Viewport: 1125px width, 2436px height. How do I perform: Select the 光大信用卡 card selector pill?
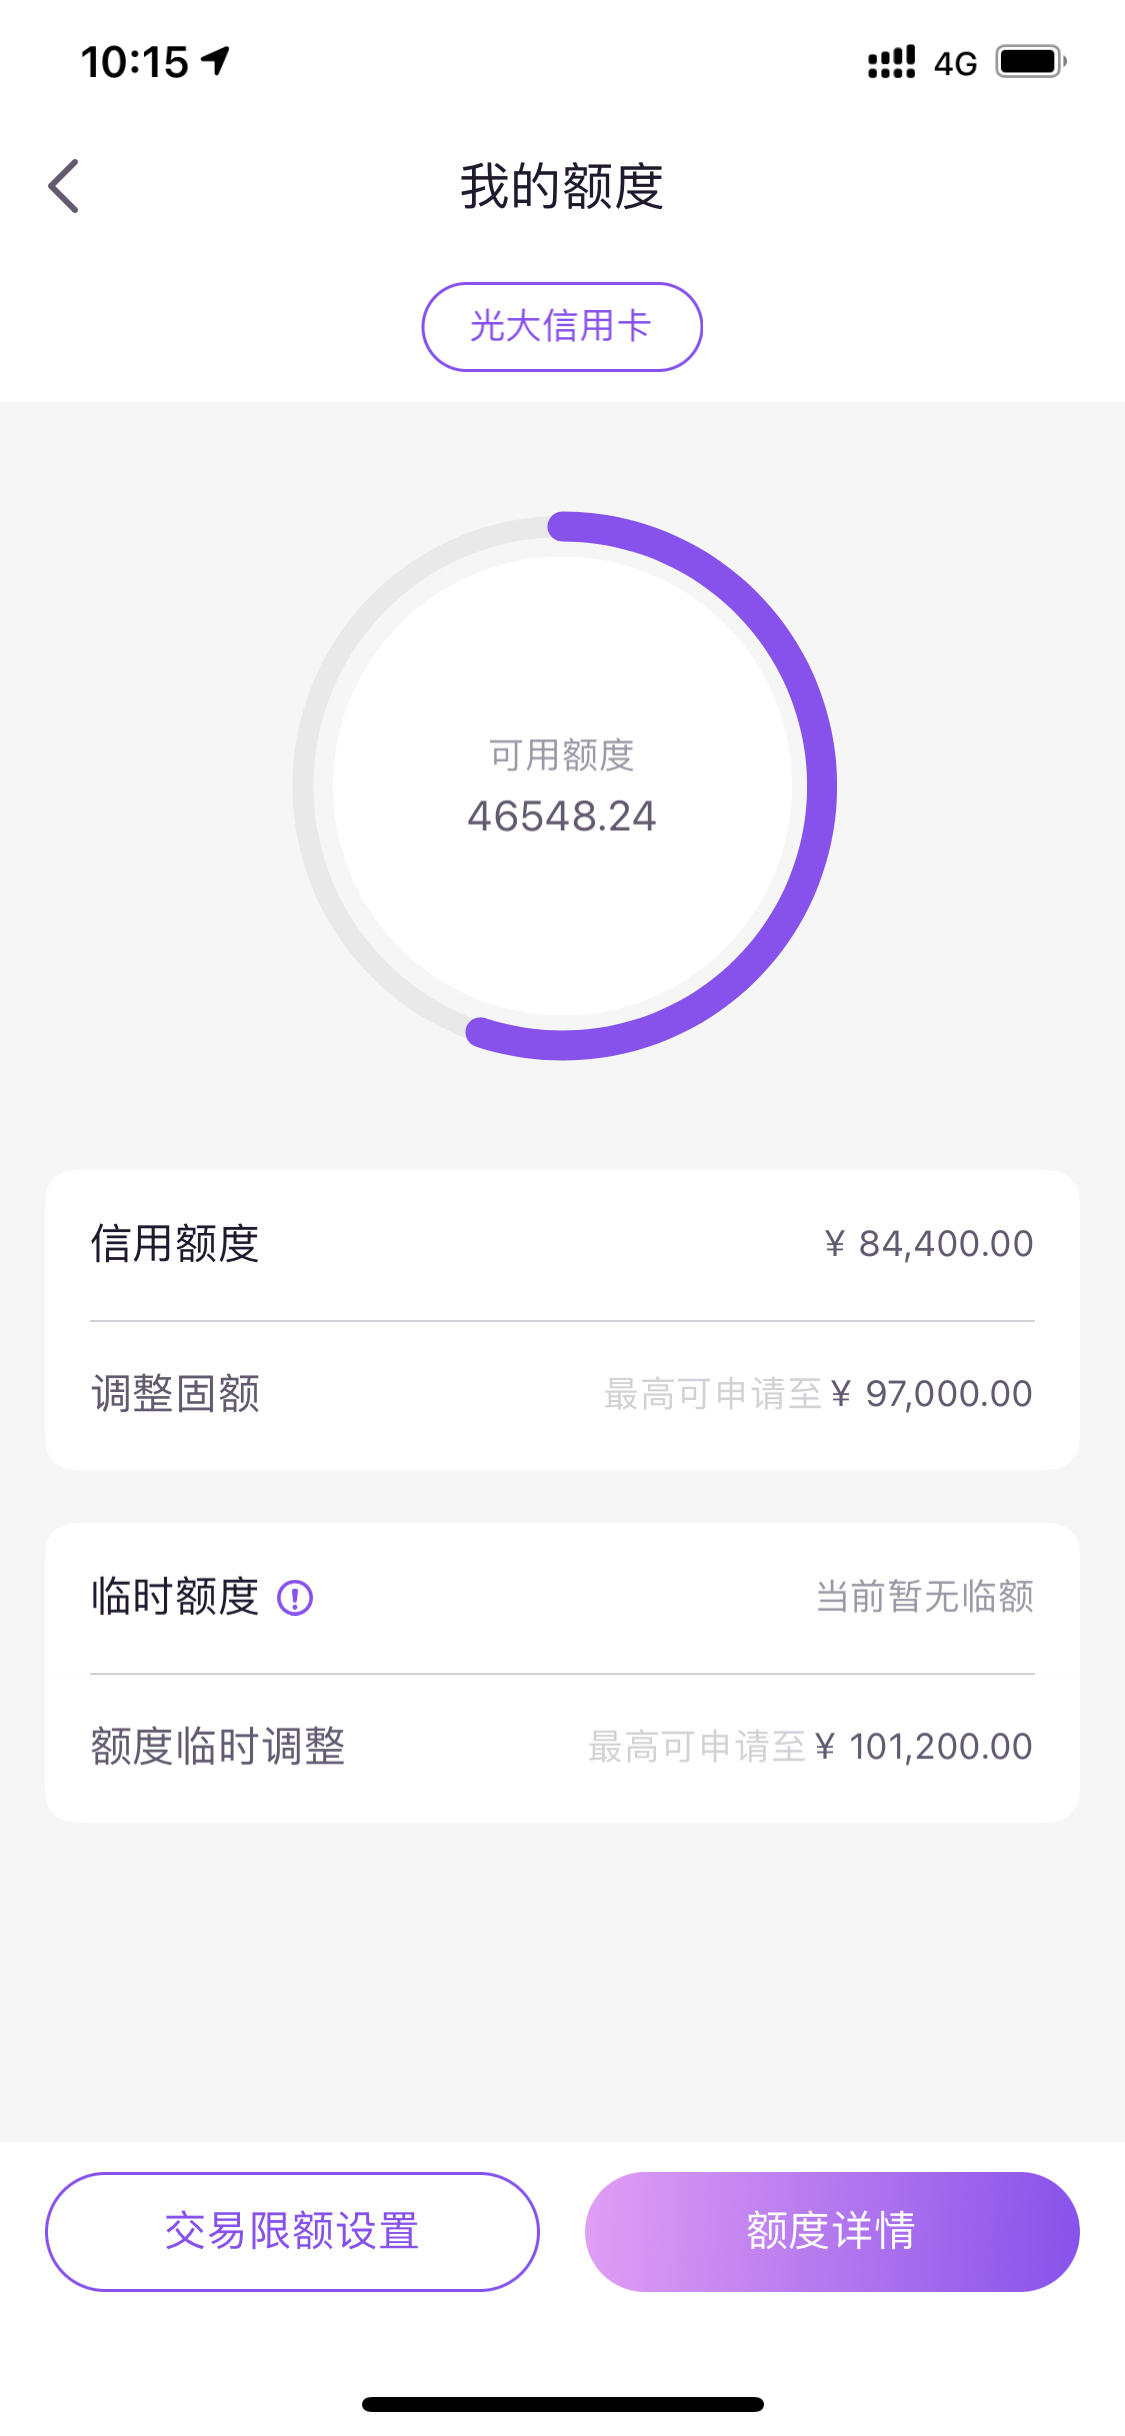(x=562, y=327)
